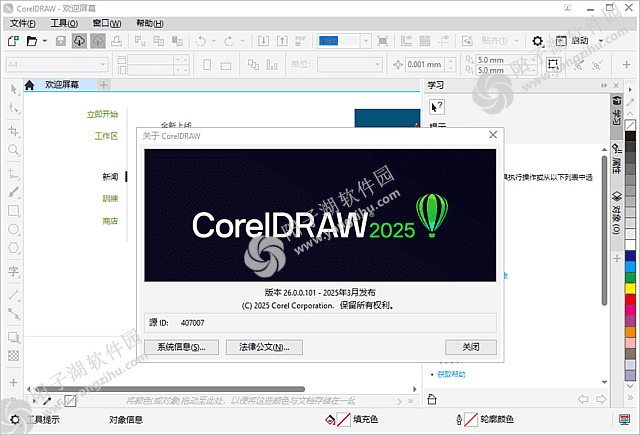Pick the dark blue color swatch
640x435 pixels.
pos(630,256)
